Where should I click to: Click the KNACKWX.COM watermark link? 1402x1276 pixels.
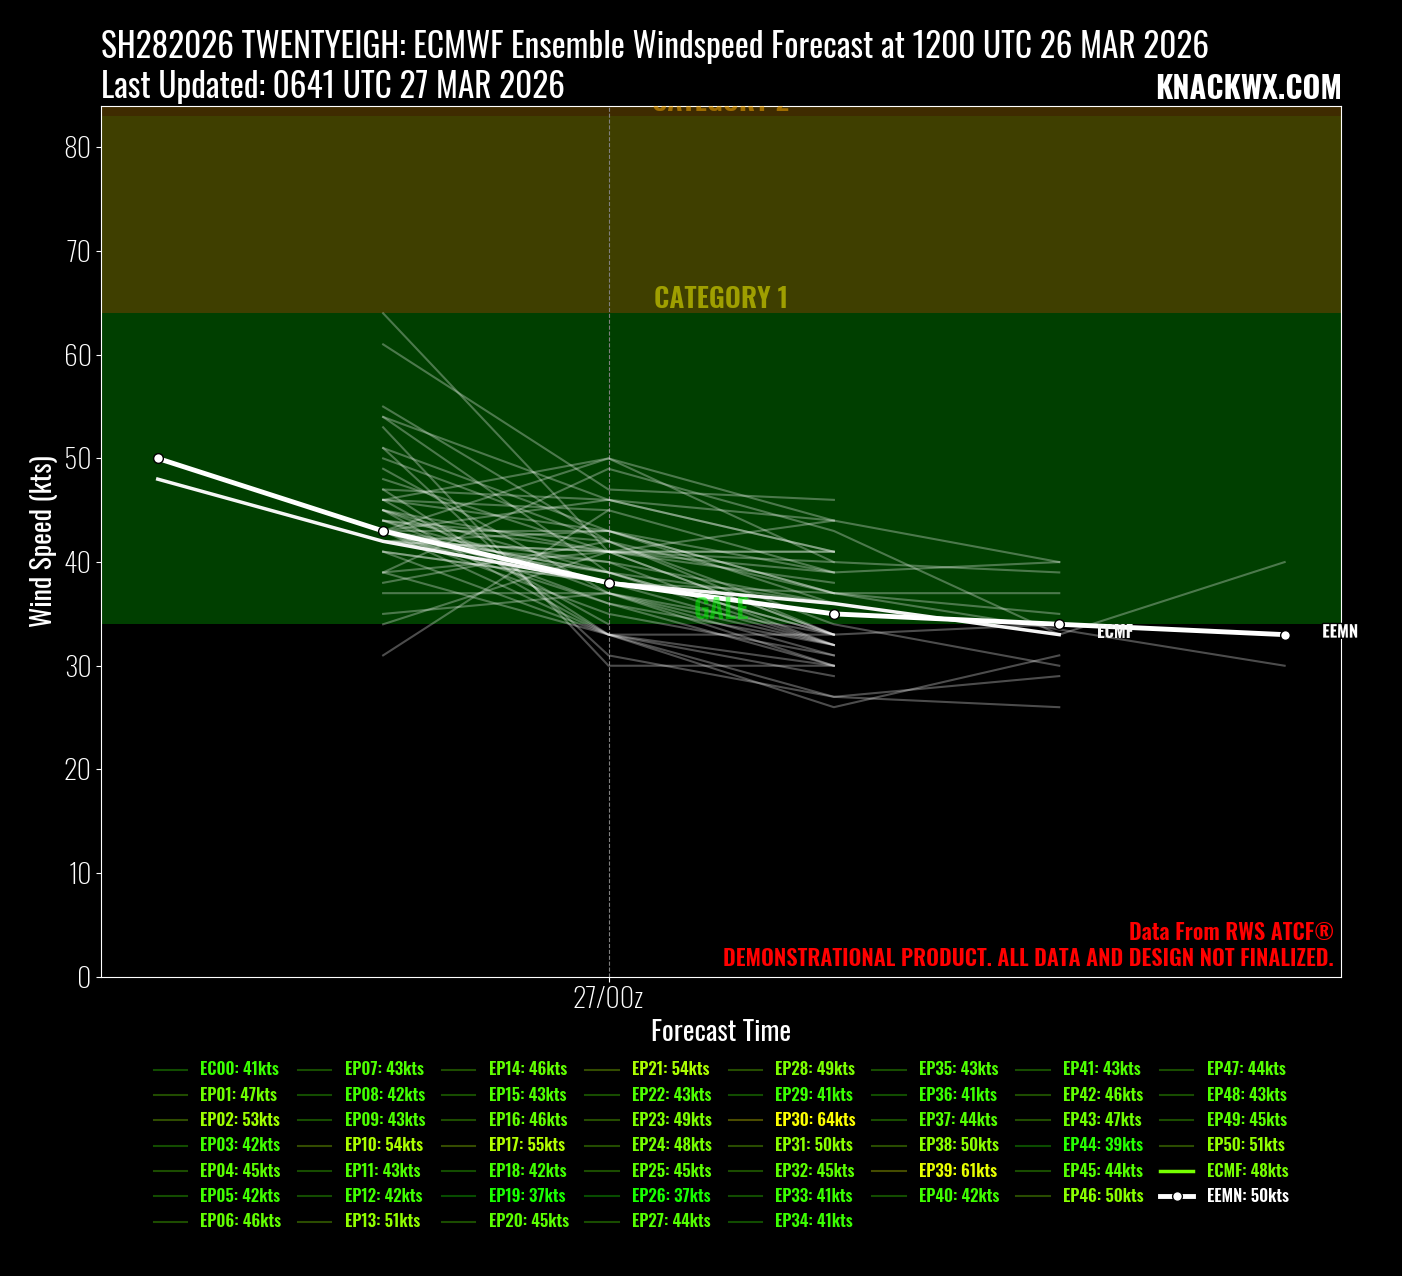click(1248, 88)
